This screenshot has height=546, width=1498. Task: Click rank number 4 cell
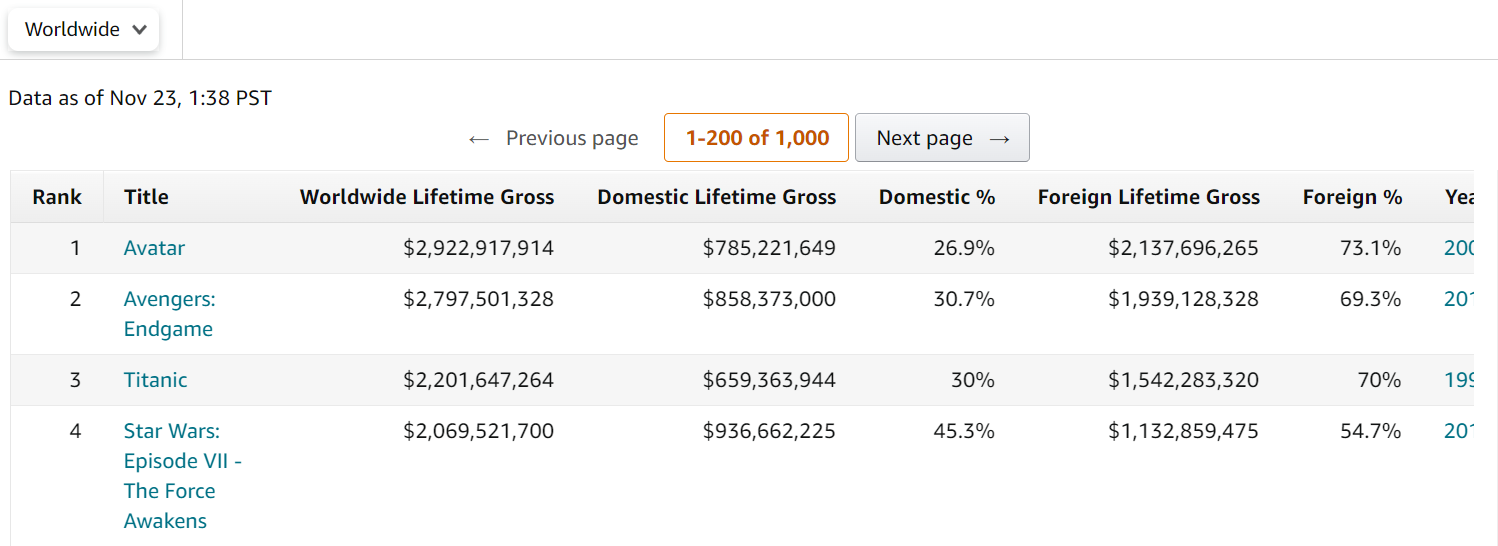click(75, 431)
